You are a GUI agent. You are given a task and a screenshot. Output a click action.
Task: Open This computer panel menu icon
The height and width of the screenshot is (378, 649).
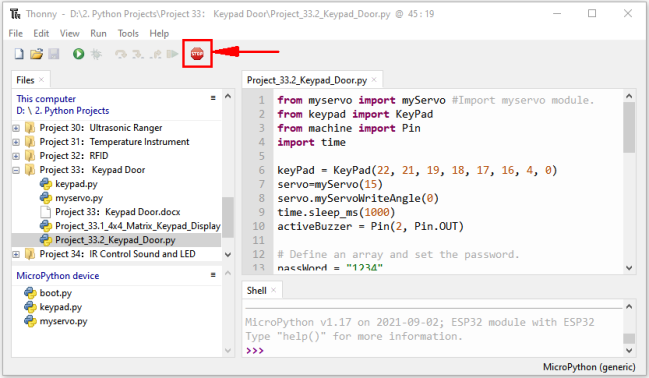(x=213, y=98)
